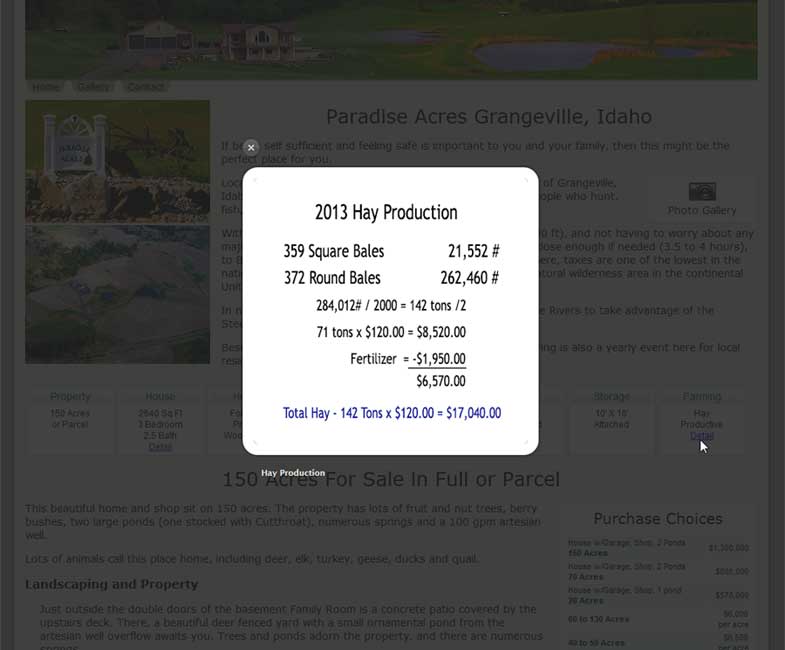Click the '60 to 130 Acres' purchase choice

pyautogui.click(x=598, y=619)
